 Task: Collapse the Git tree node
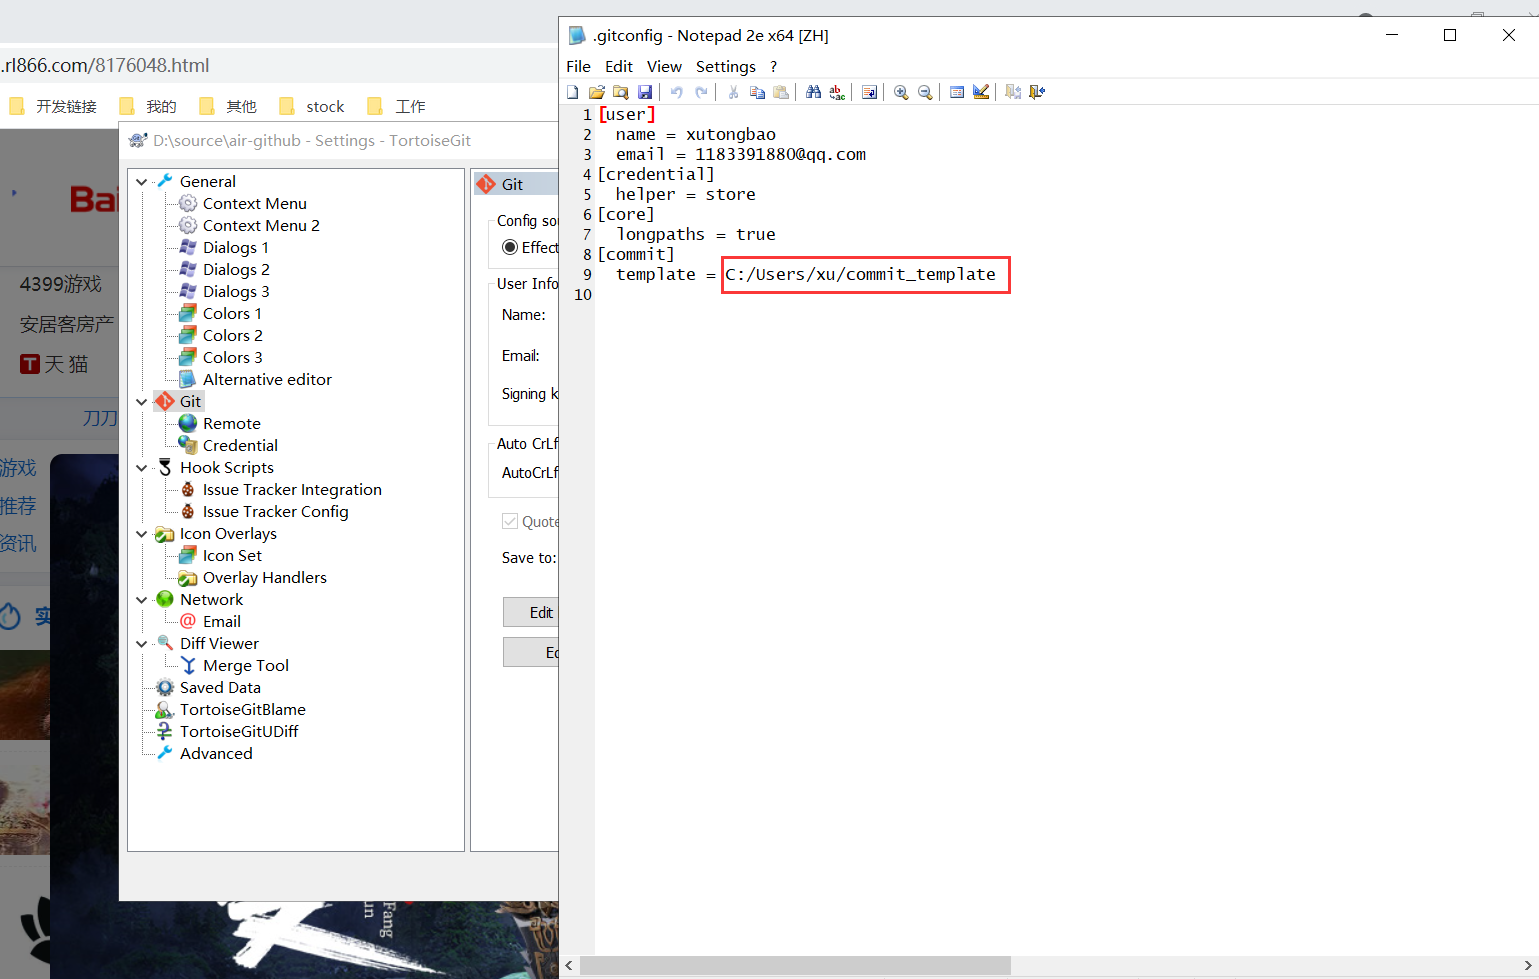click(x=142, y=402)
